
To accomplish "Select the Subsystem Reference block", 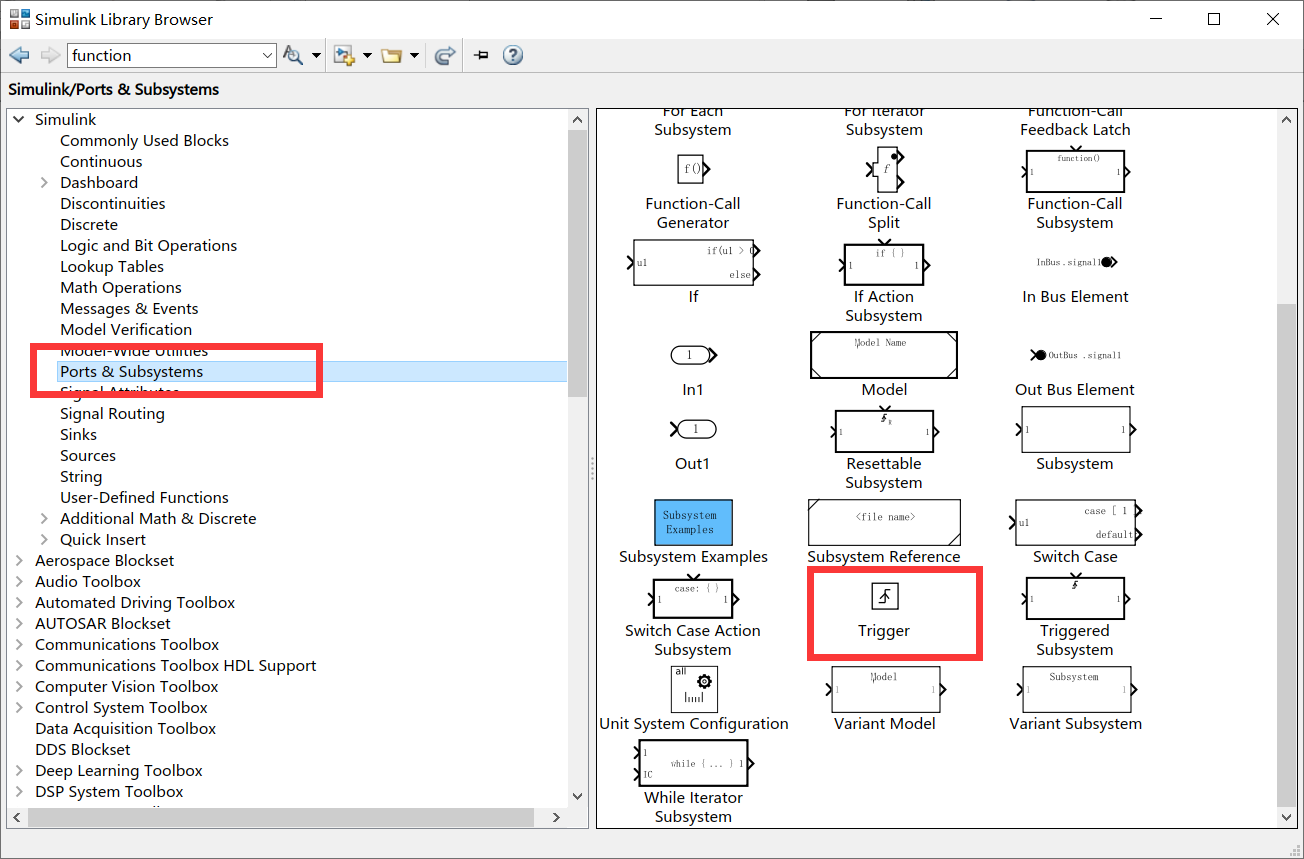I will [884, 522].
